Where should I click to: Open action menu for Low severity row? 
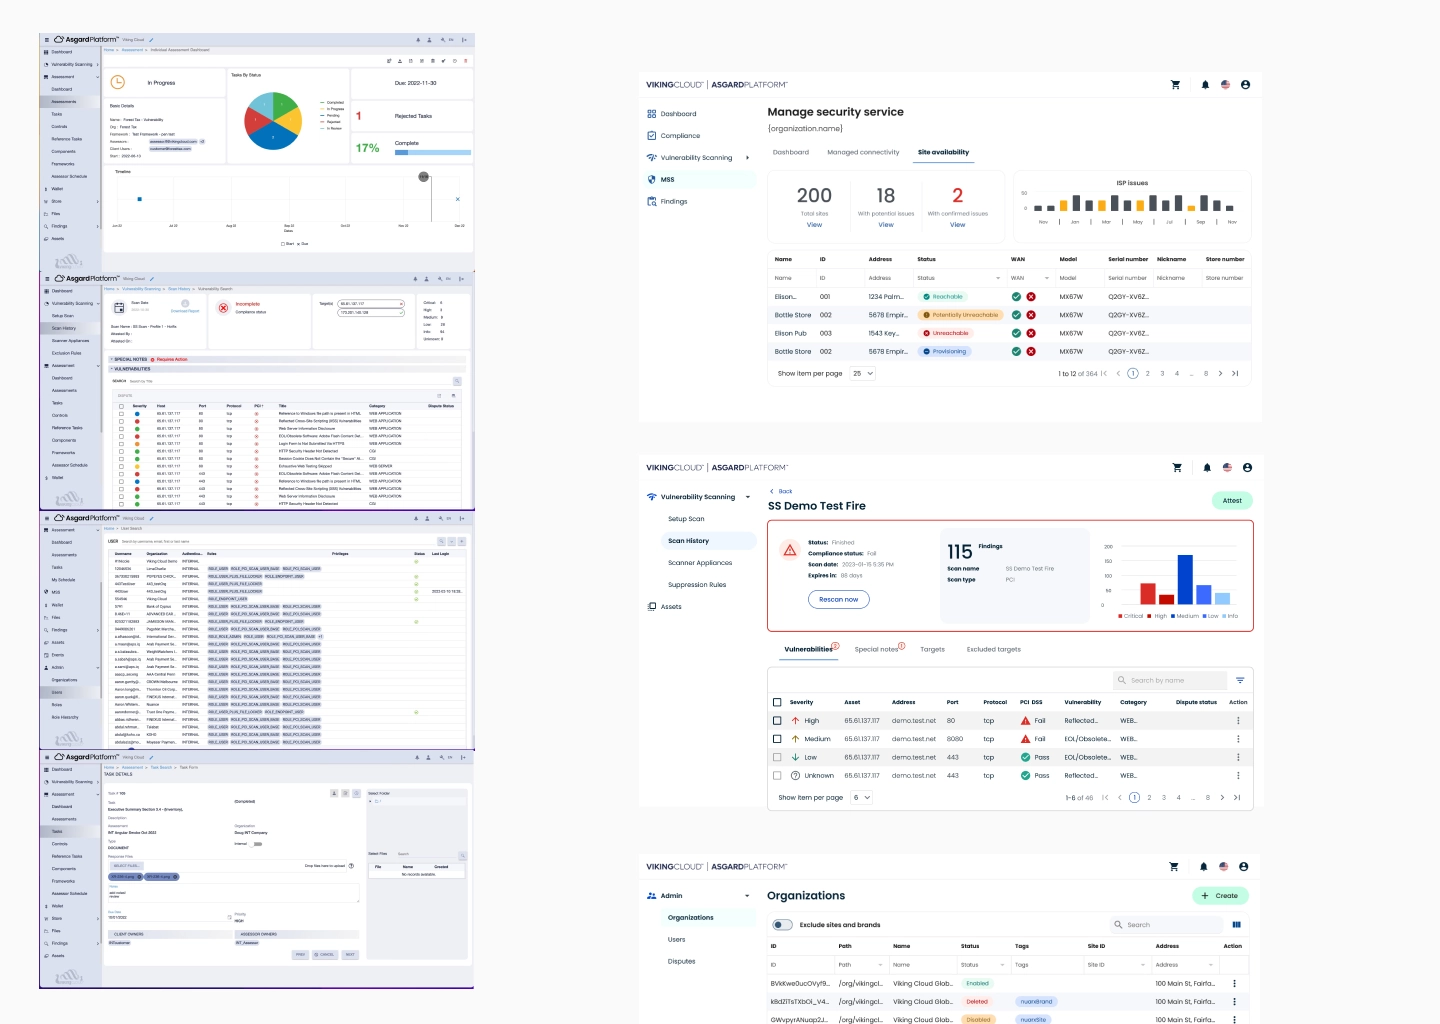(x=1238, y=757)
